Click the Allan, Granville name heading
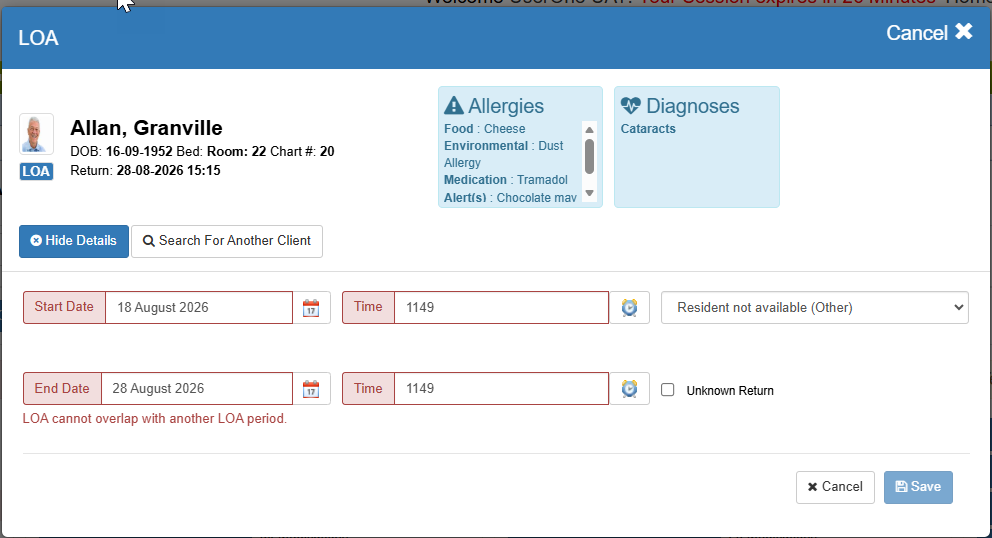The image size is (992, 538). pyautogui.click(x=146, y=128)
